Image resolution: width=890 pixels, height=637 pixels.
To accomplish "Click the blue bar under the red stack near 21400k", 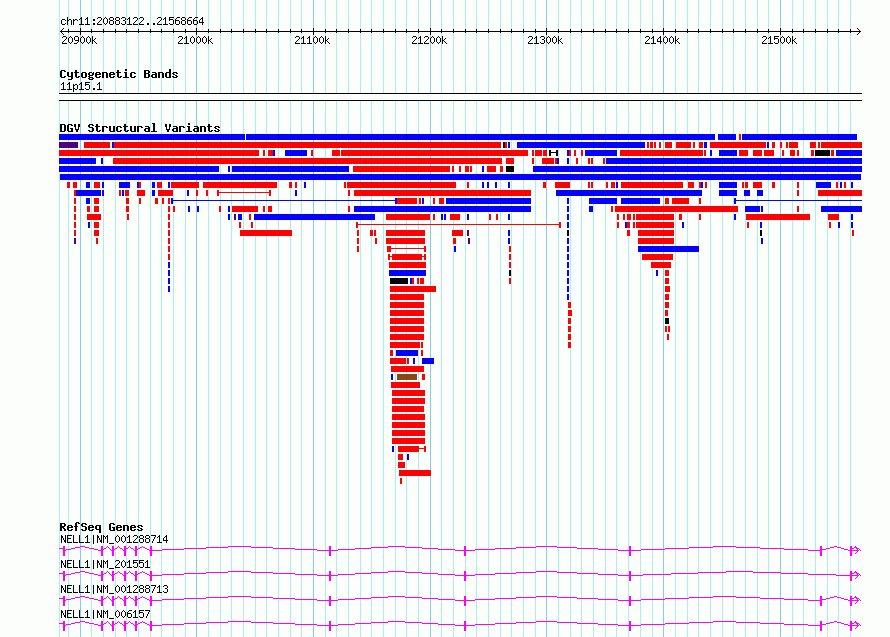I will (x=669, y=249).
